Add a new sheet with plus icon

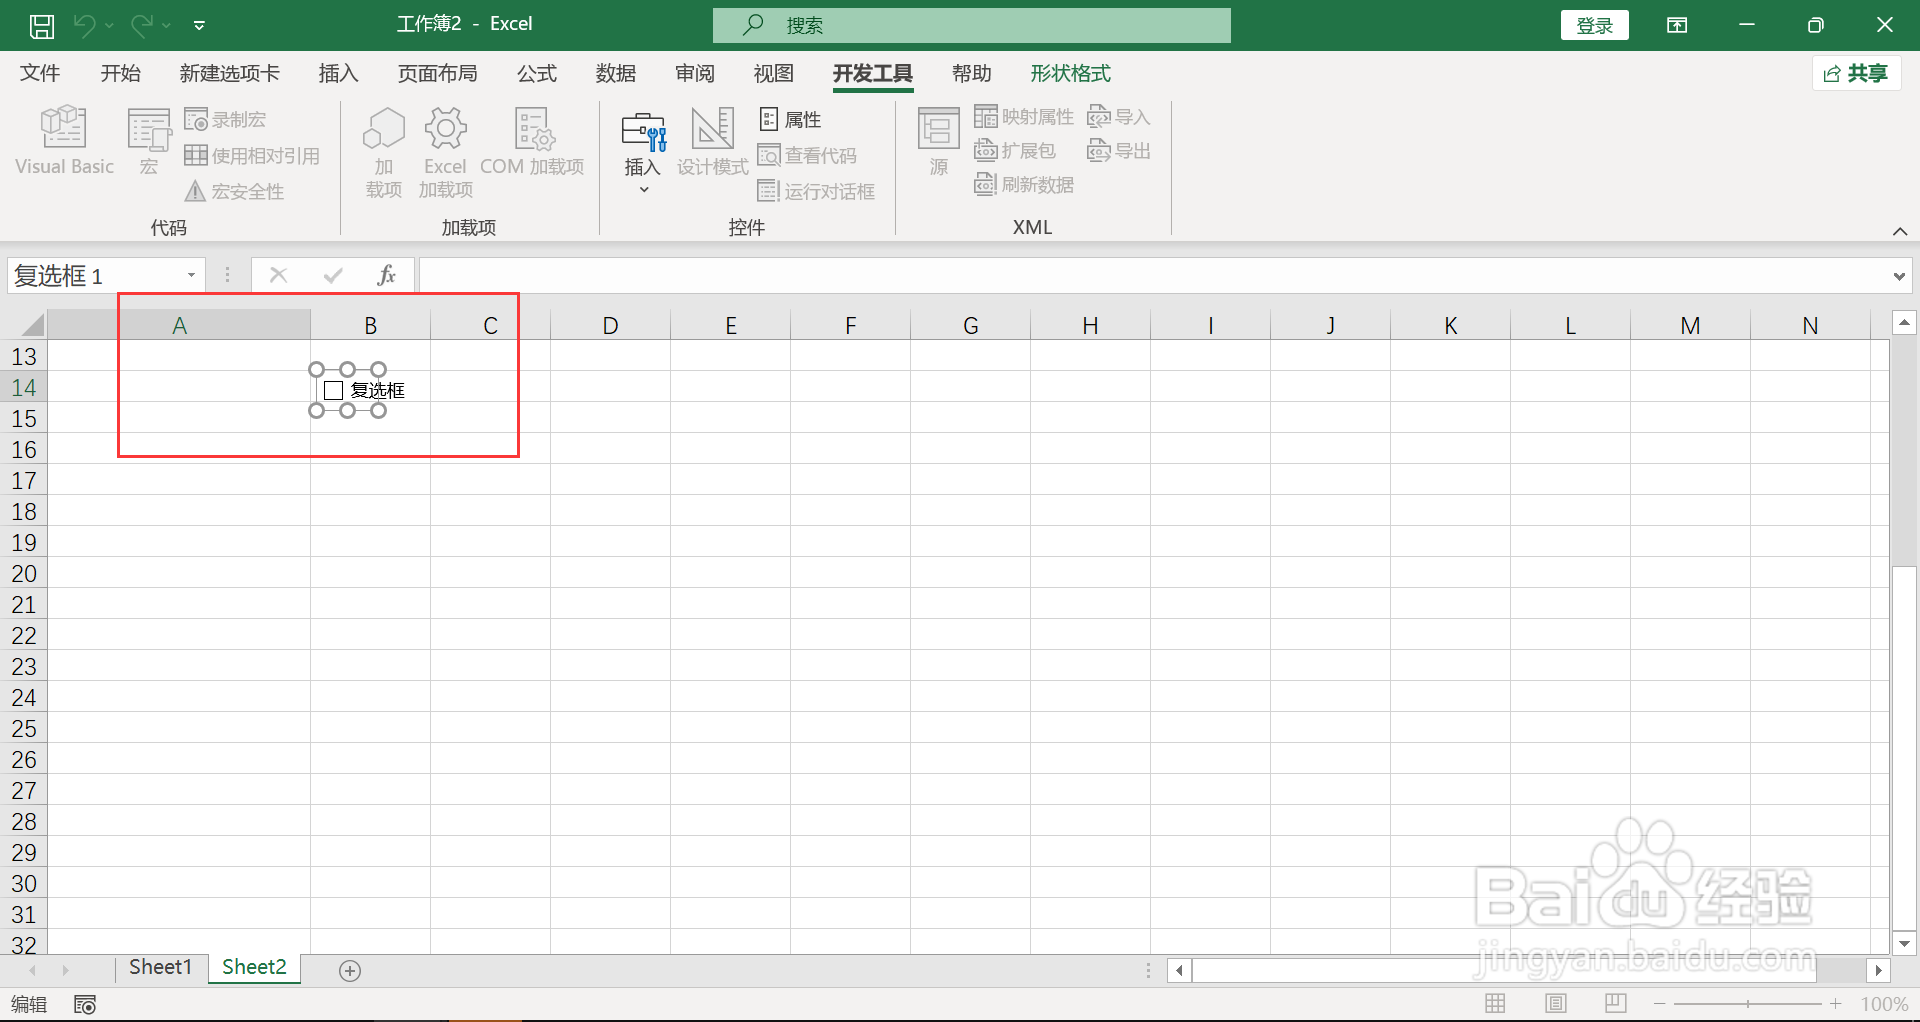350,970
